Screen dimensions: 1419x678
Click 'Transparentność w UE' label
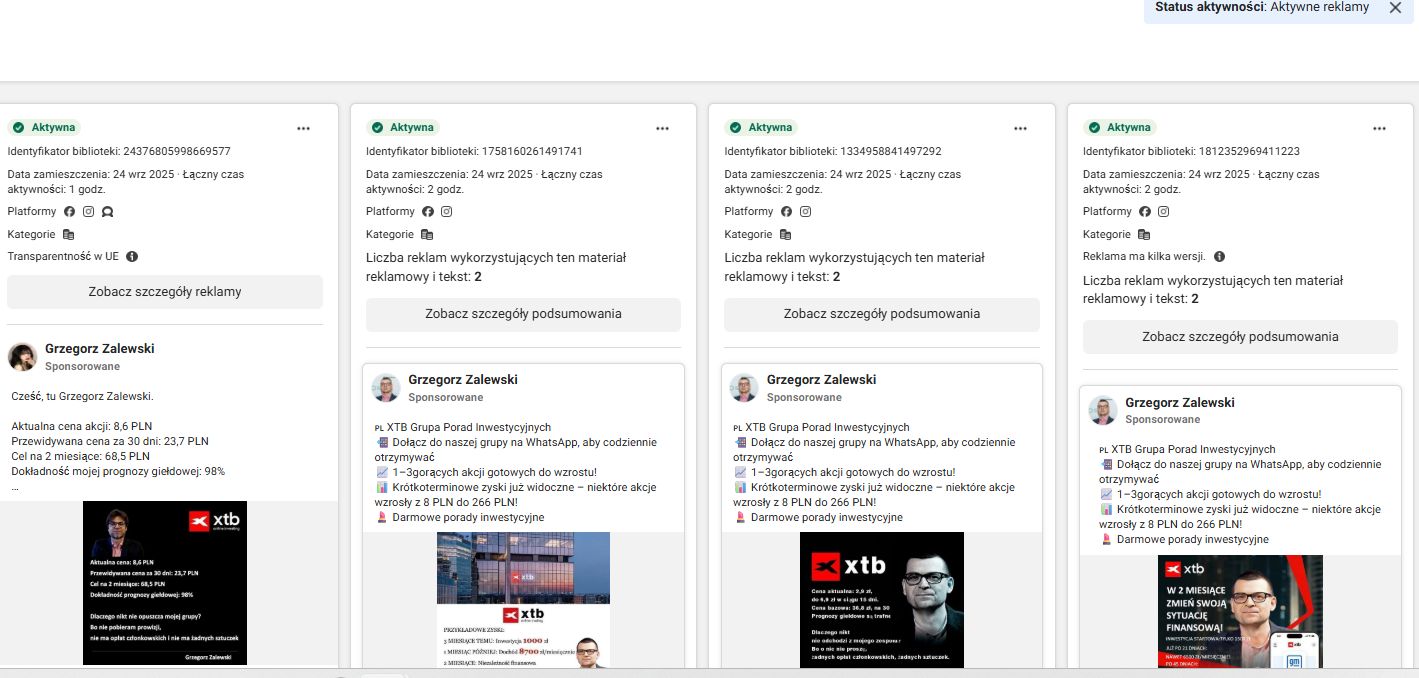pos(63,256)
